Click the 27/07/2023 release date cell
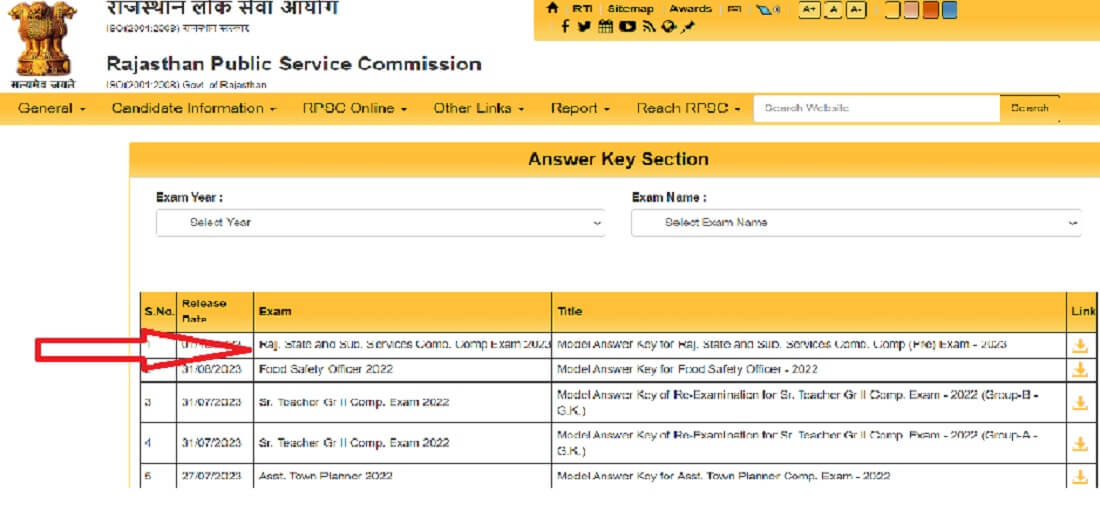Screen dimensions: 1100x524 (215, 476)
